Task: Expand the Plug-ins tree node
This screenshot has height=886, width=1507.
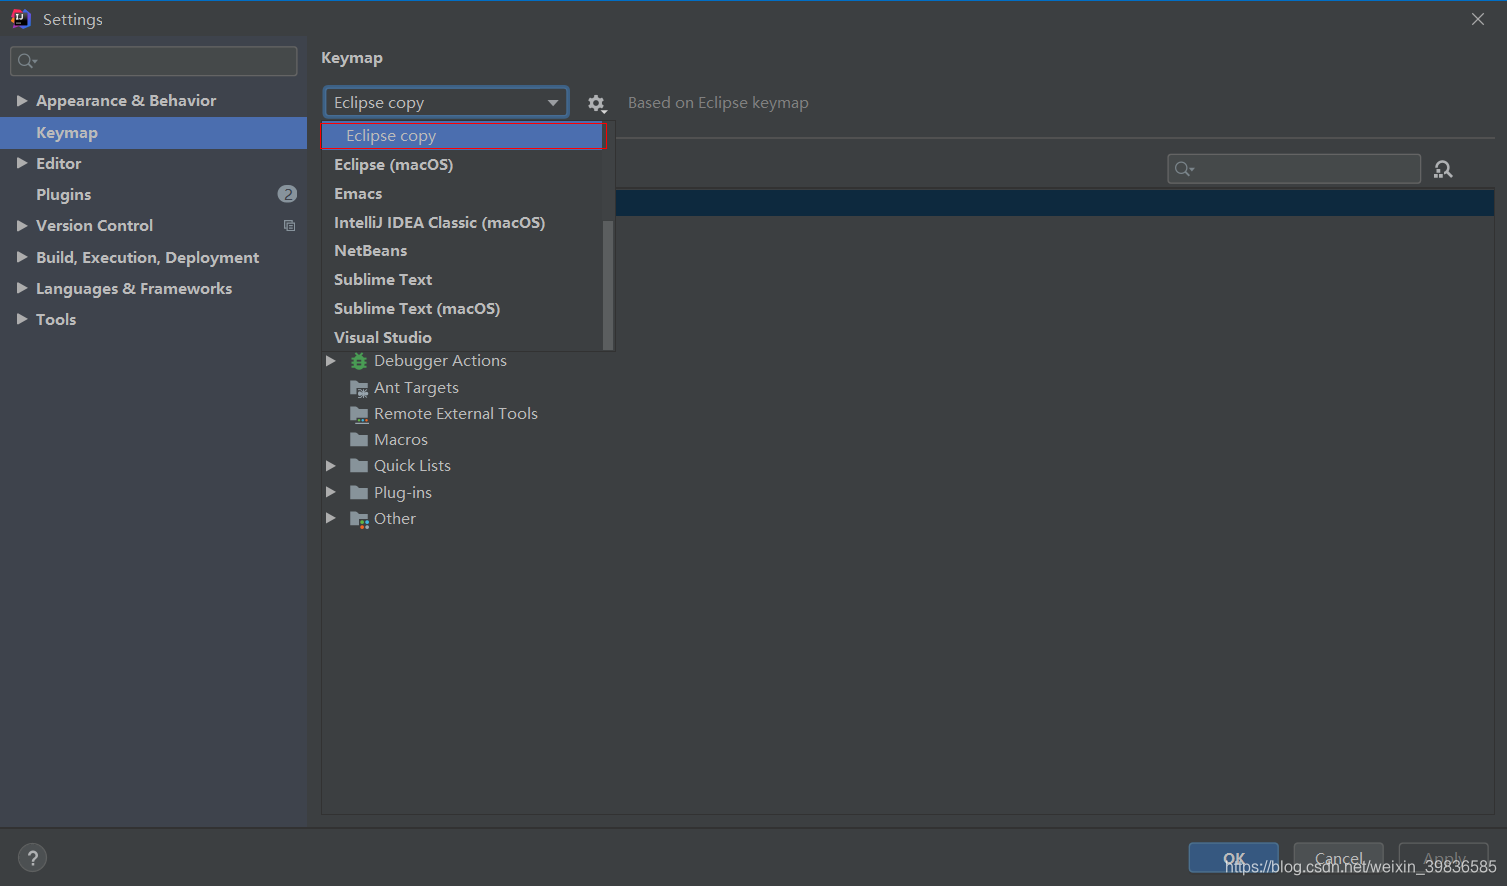Action: click(331, 492)
